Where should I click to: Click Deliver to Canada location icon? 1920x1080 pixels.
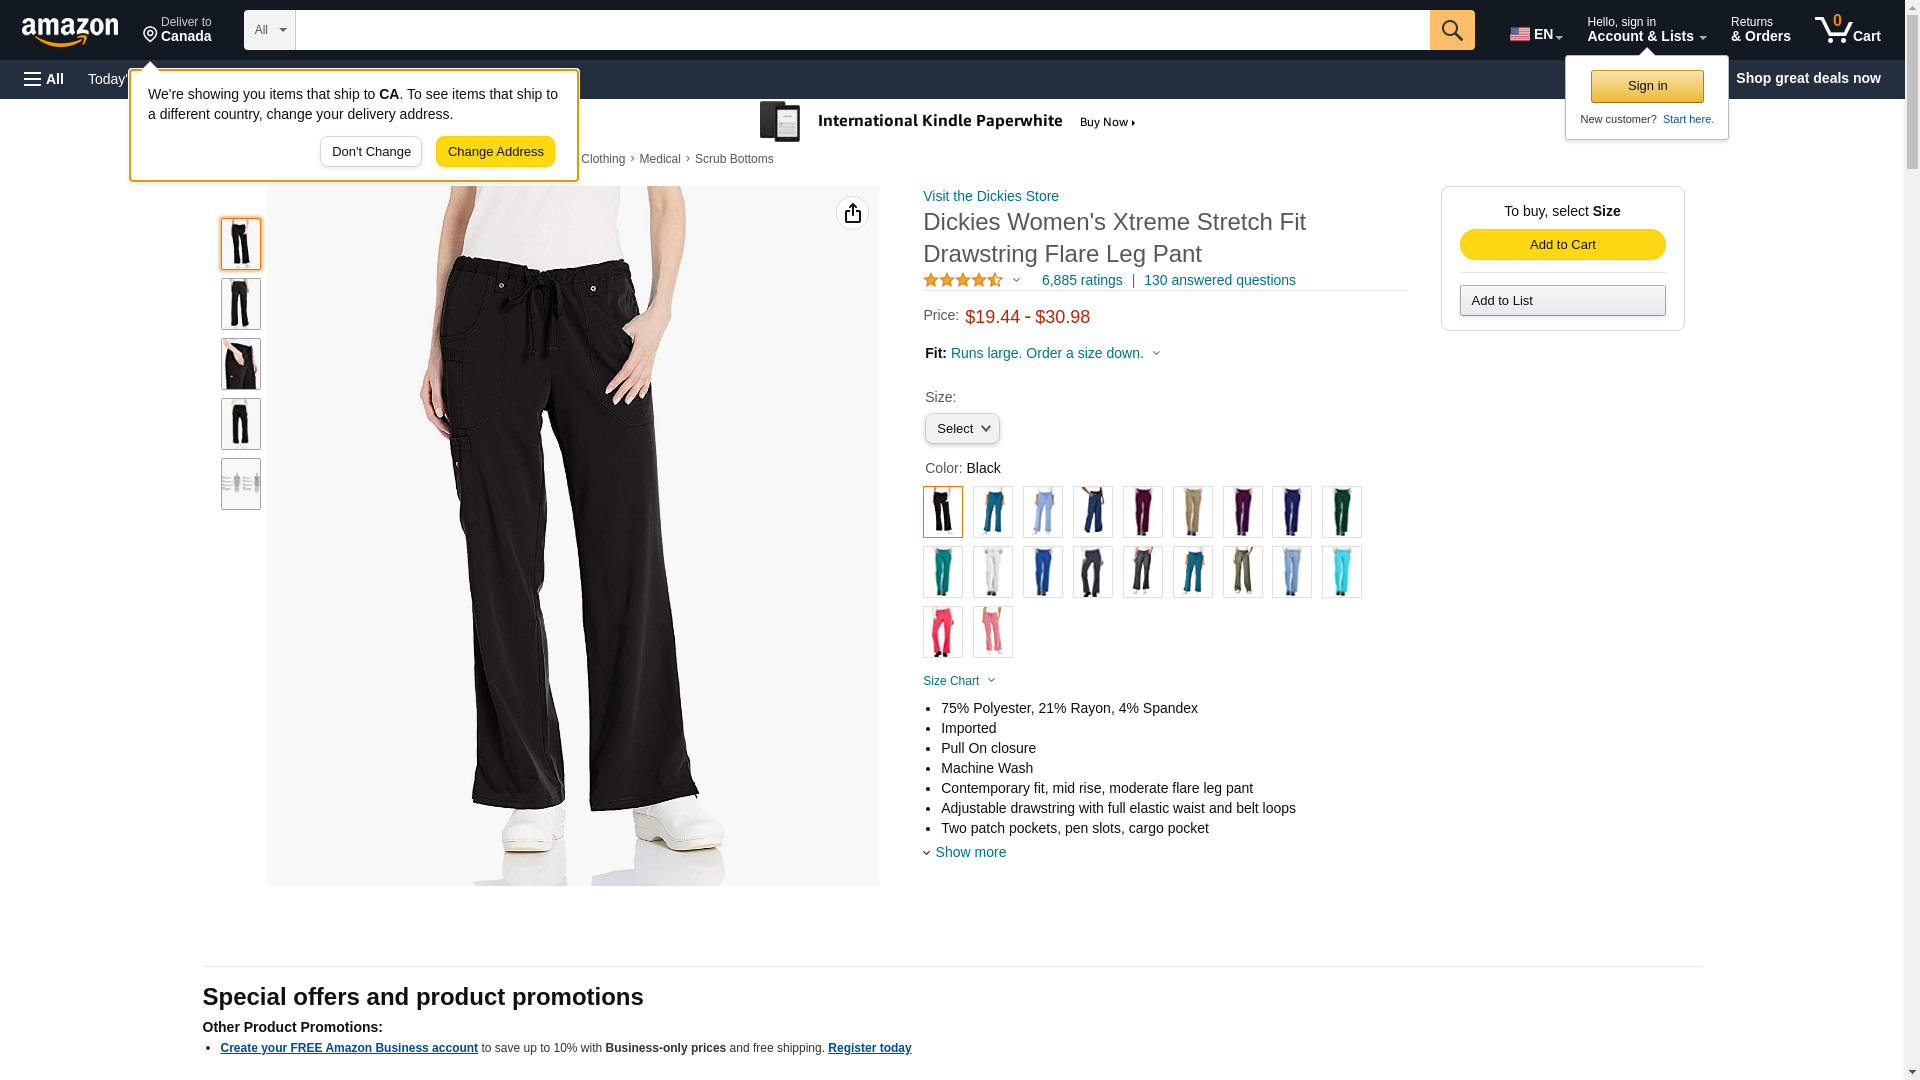pyautogui.click(x=151, y=35)
